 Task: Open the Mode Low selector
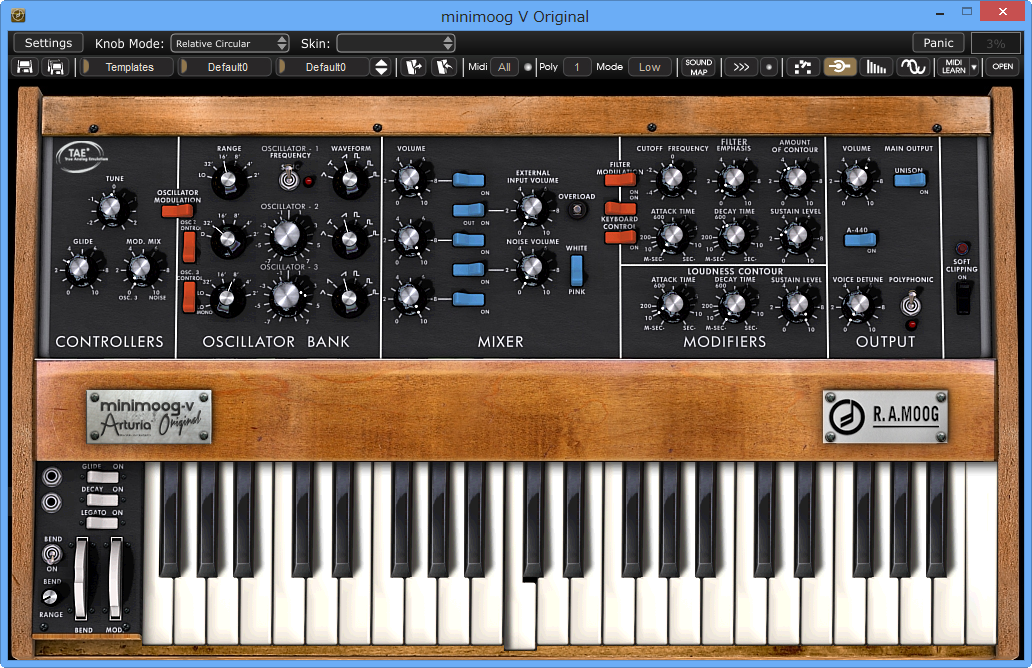(x=650, y=67)
